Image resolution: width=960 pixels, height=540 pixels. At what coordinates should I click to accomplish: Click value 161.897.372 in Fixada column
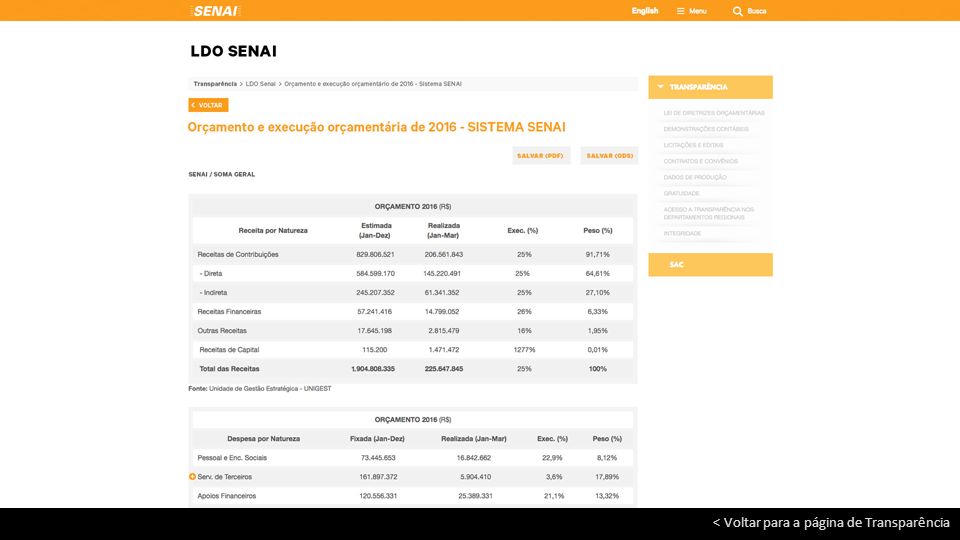pyautogui.click(x=378, y=476)
